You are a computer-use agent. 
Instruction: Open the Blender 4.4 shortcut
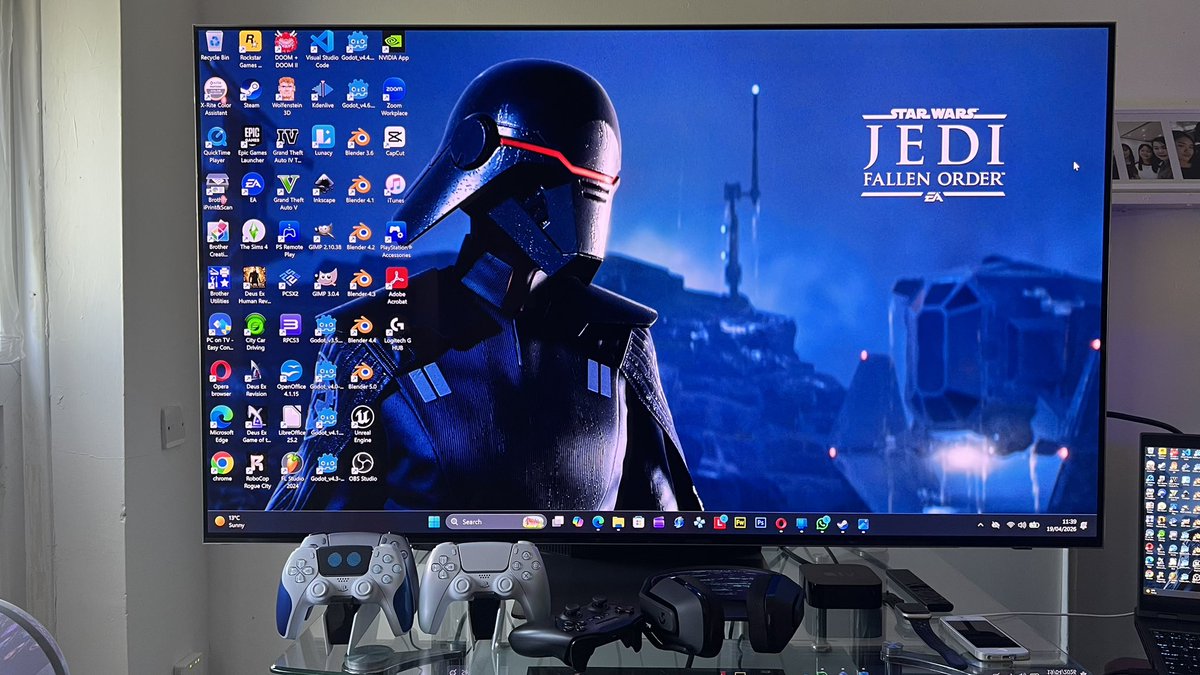point(362,327)
